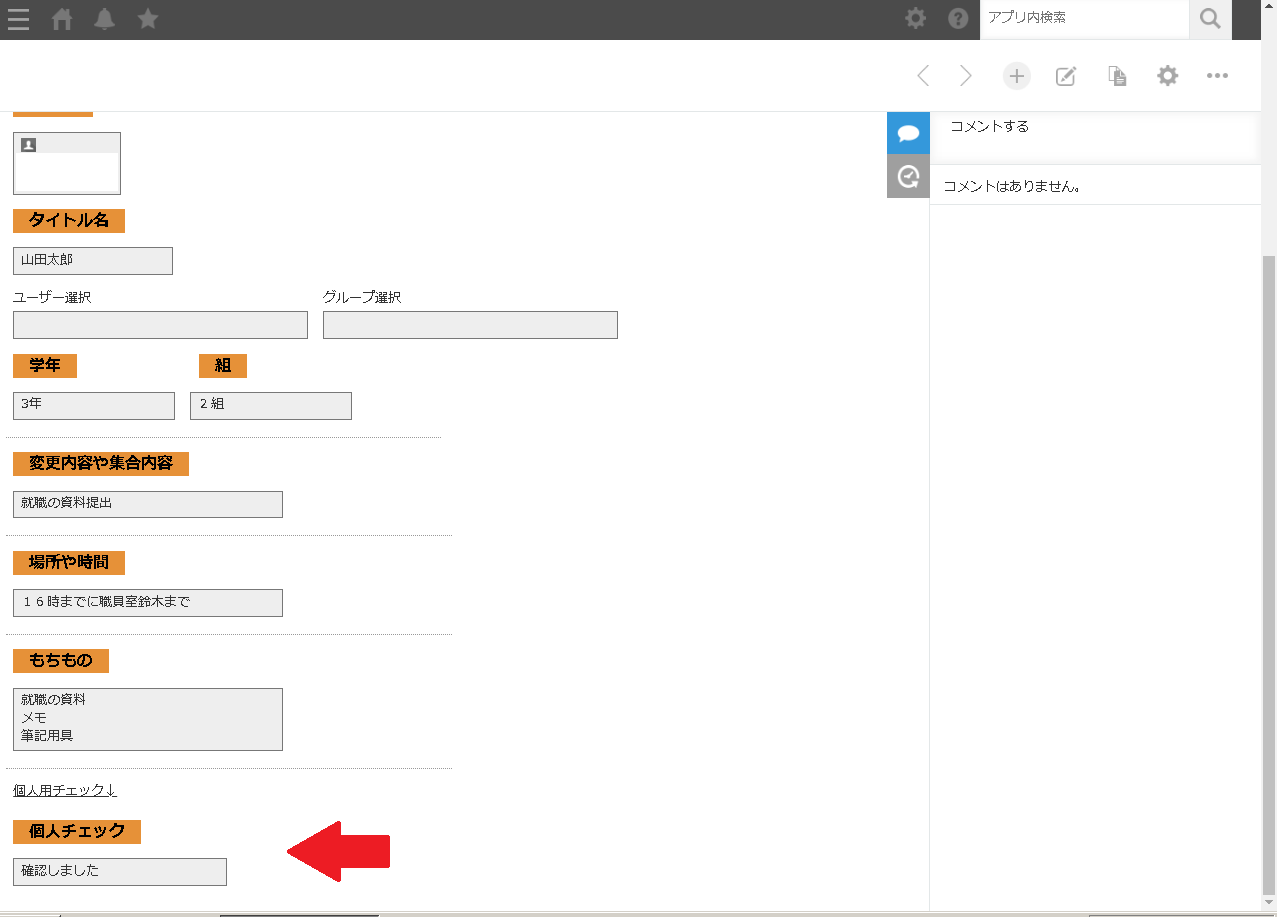Click the 場所や時間 label

(x=69, y=563)
